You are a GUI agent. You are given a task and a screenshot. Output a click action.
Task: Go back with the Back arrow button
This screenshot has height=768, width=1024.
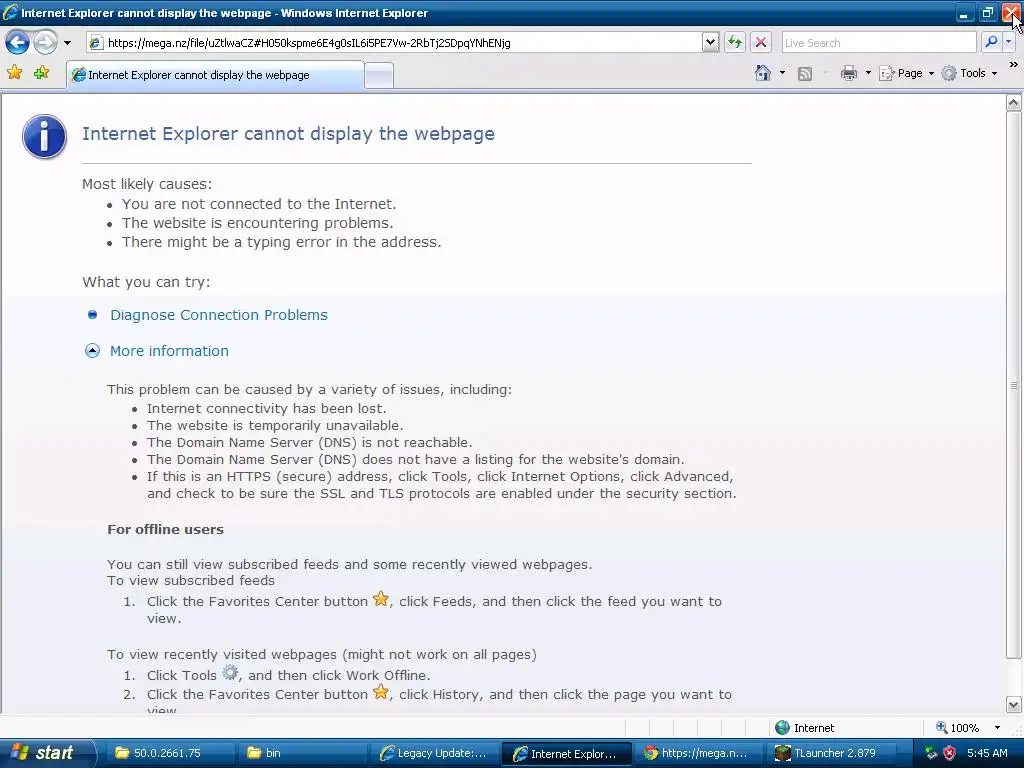17,43
